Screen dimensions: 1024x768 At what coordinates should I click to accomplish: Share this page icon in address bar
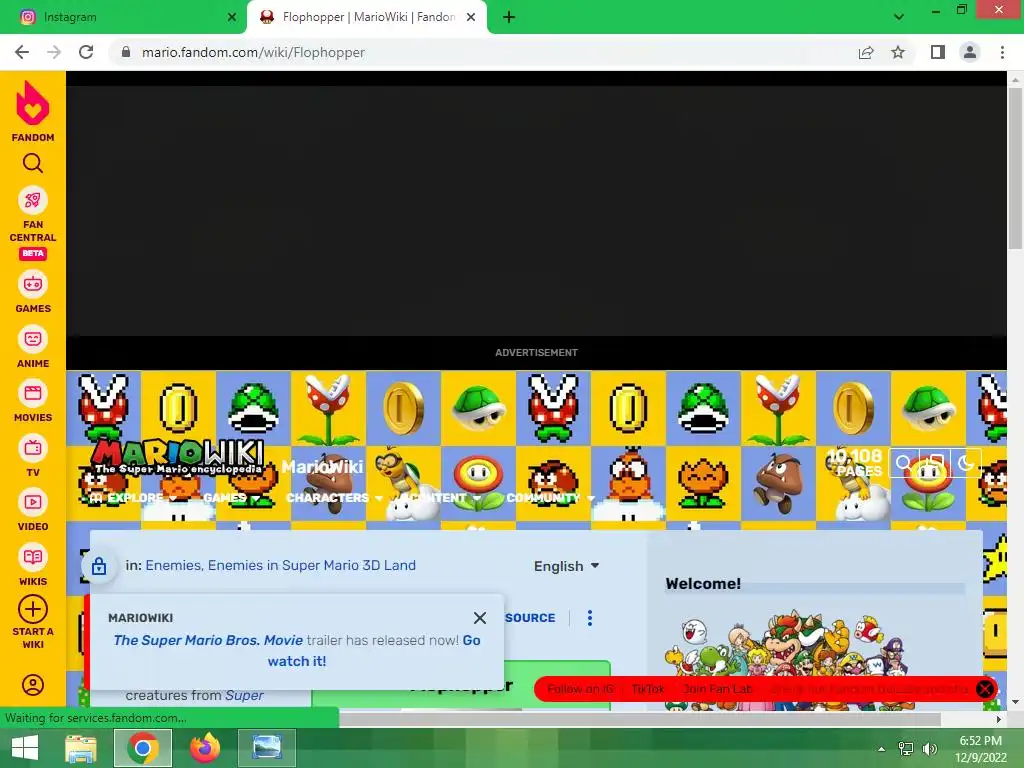click(866, 52)
